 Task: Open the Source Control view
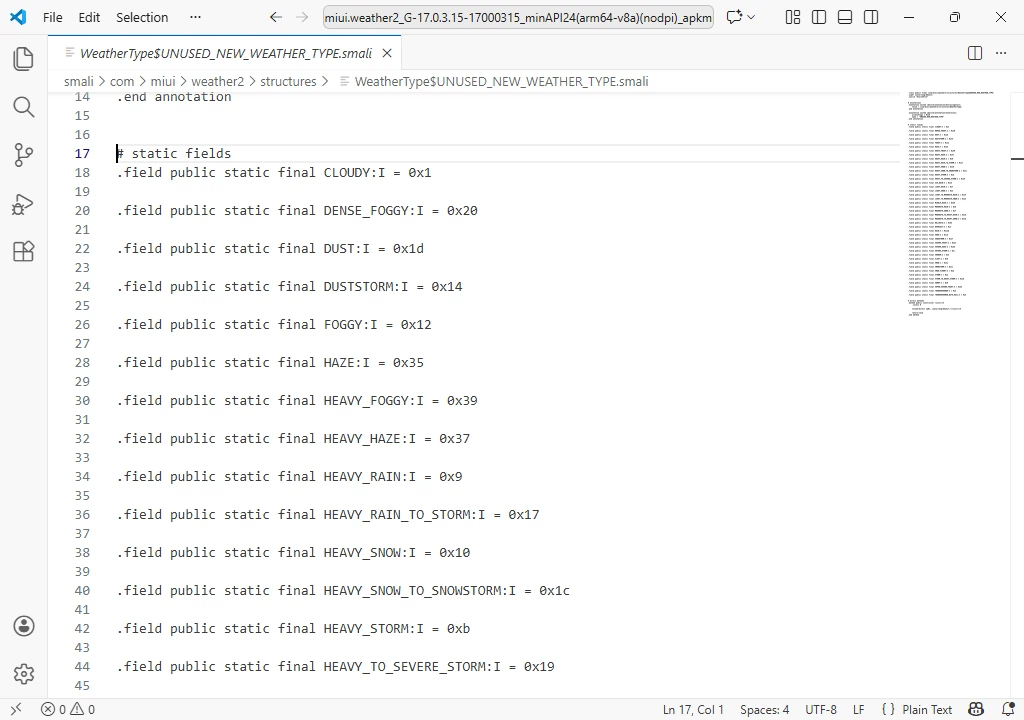24,155
